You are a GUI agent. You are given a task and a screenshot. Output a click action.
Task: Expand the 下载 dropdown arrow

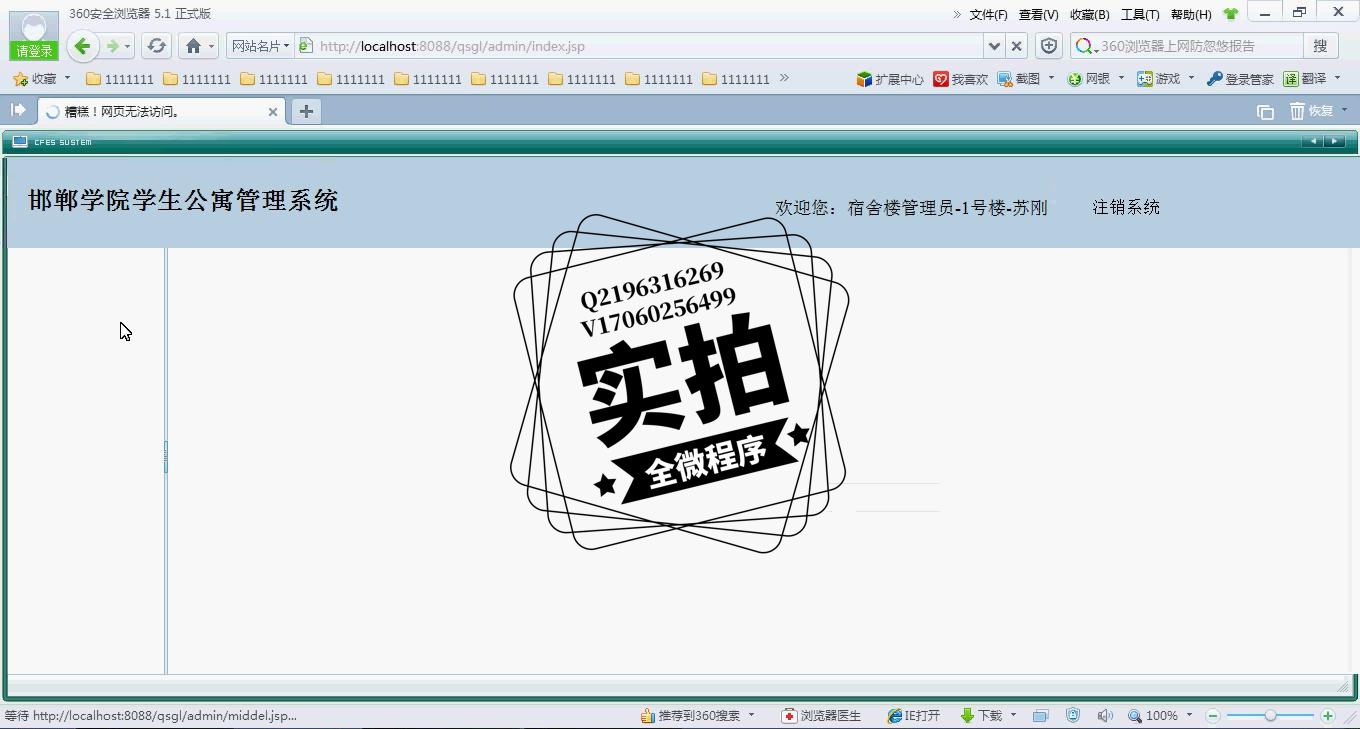tap(1013, 715)
